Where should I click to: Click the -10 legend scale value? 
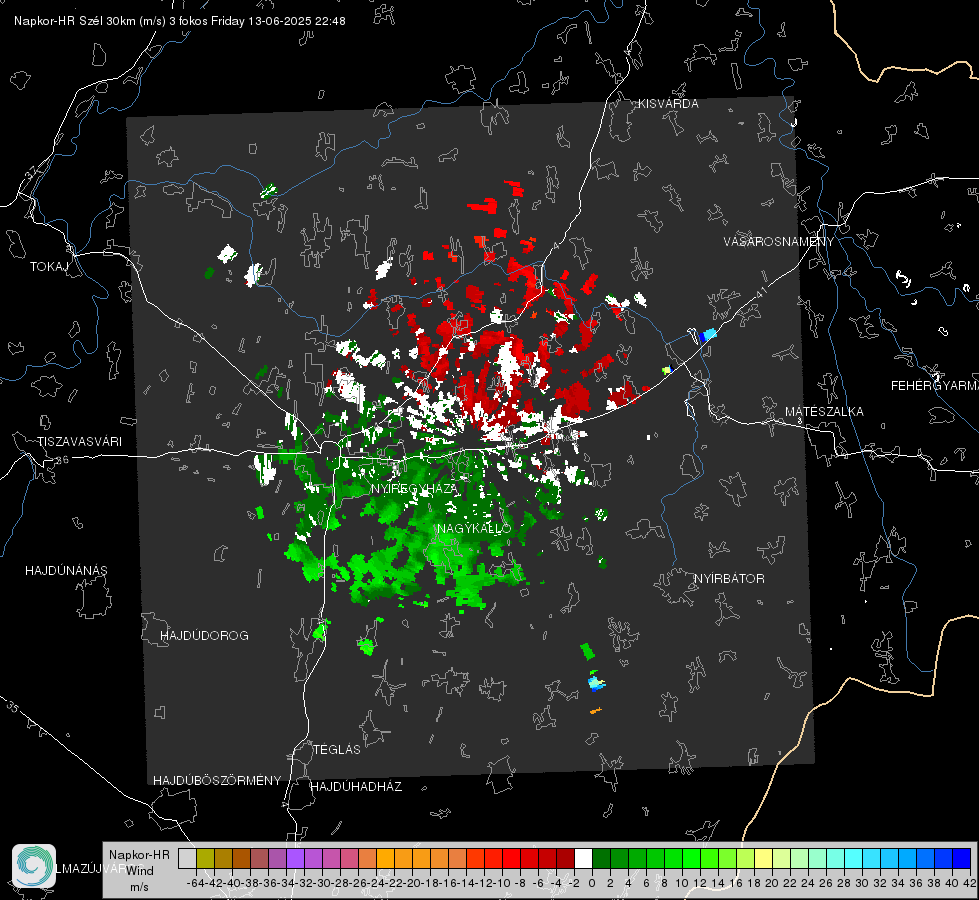[x=501, y=883]
